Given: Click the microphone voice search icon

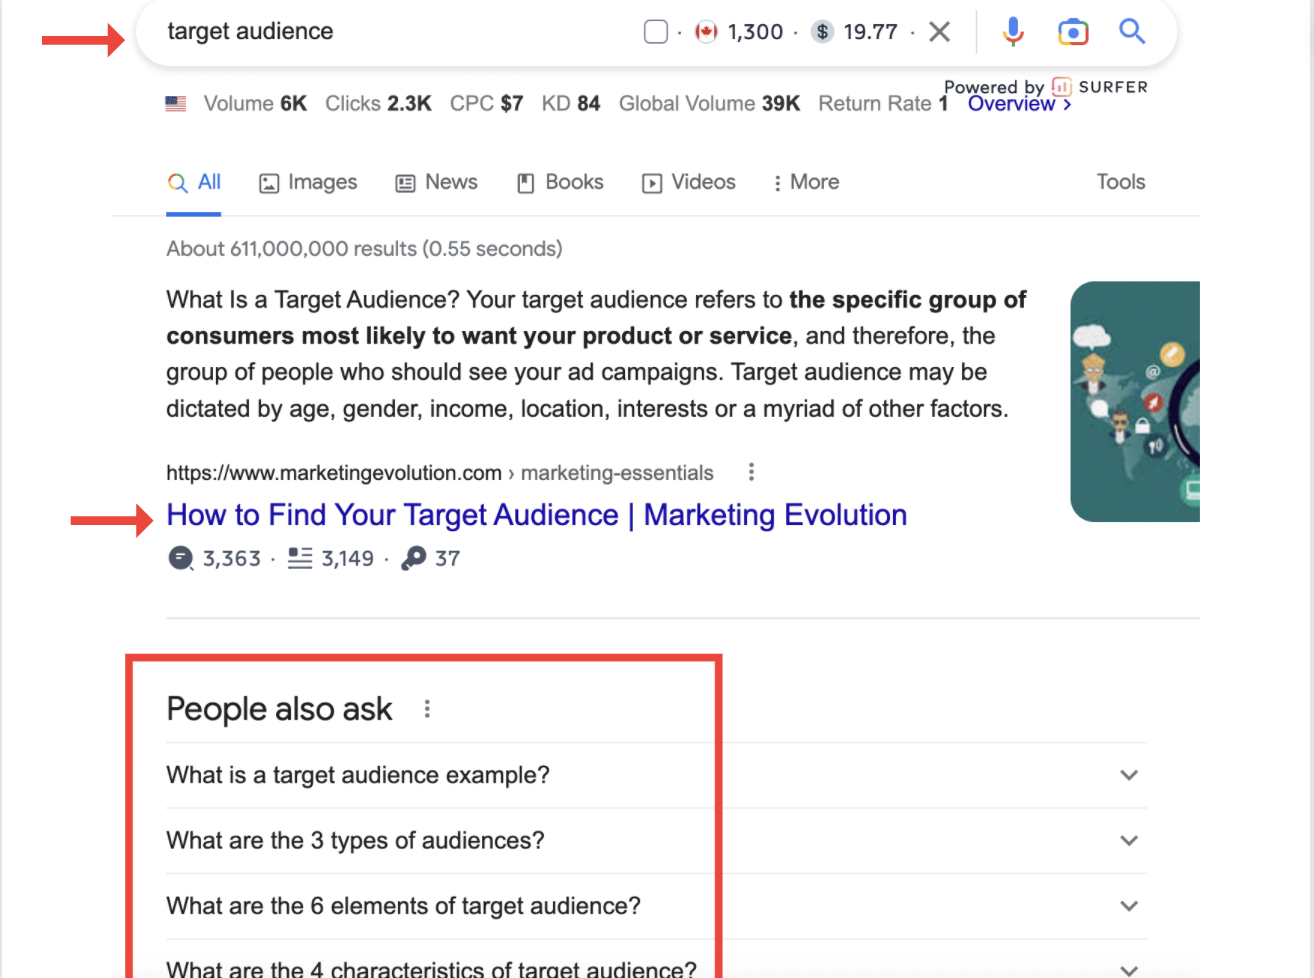Looking at the screenshot, I should coord(1013,32).
